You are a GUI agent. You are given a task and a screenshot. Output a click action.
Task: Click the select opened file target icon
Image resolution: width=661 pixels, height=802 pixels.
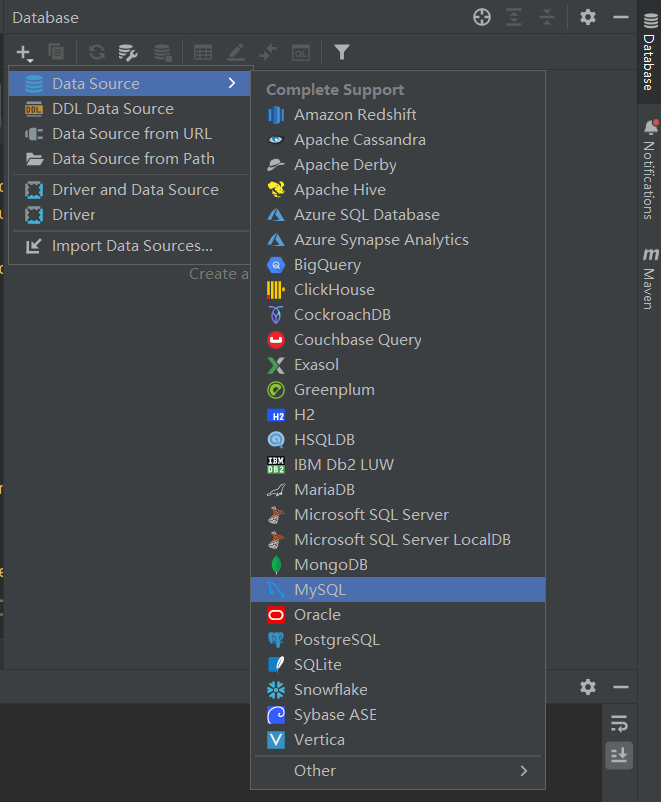[481, 17]
